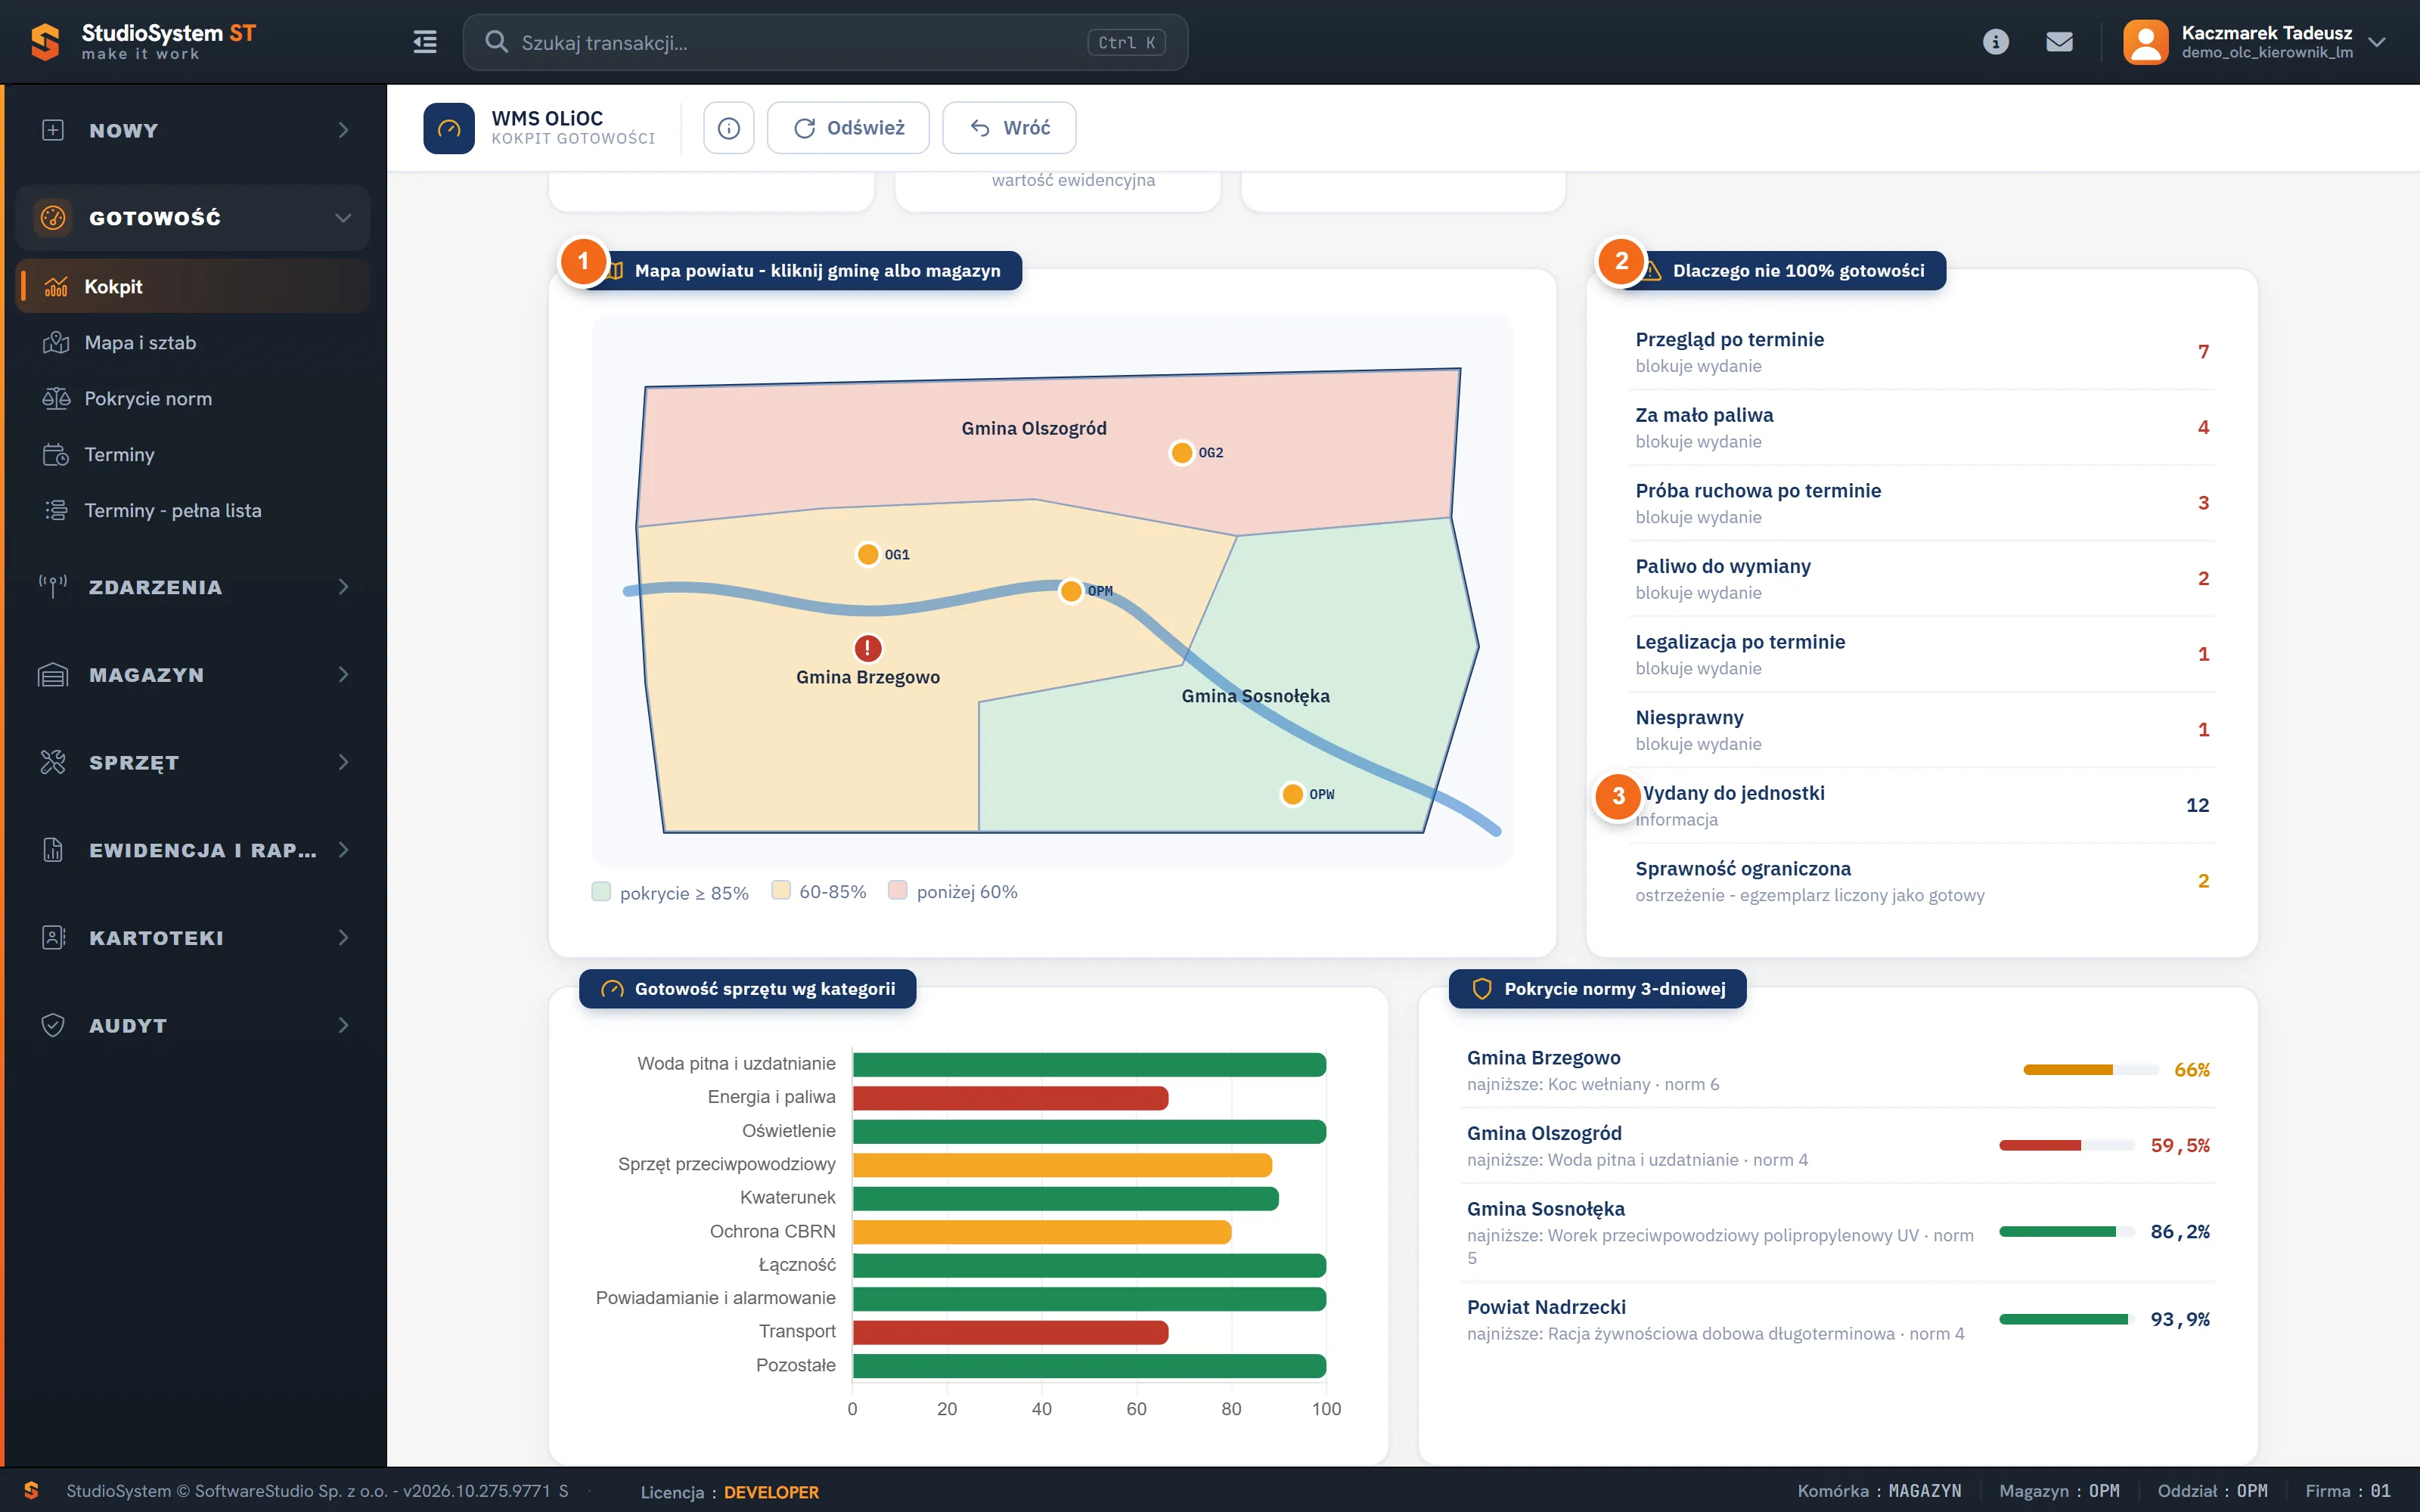
Task: Expand the EWIDENCJA I RAP... section
Action: coord(193,850)
